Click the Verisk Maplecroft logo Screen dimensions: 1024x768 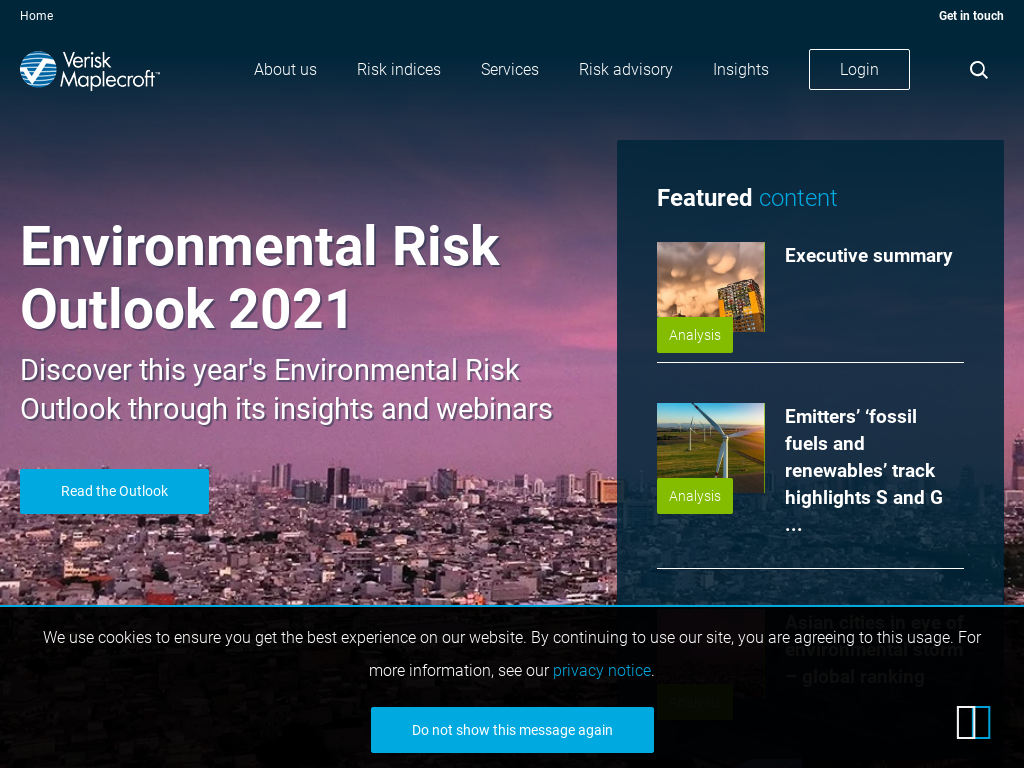[89, 70]
